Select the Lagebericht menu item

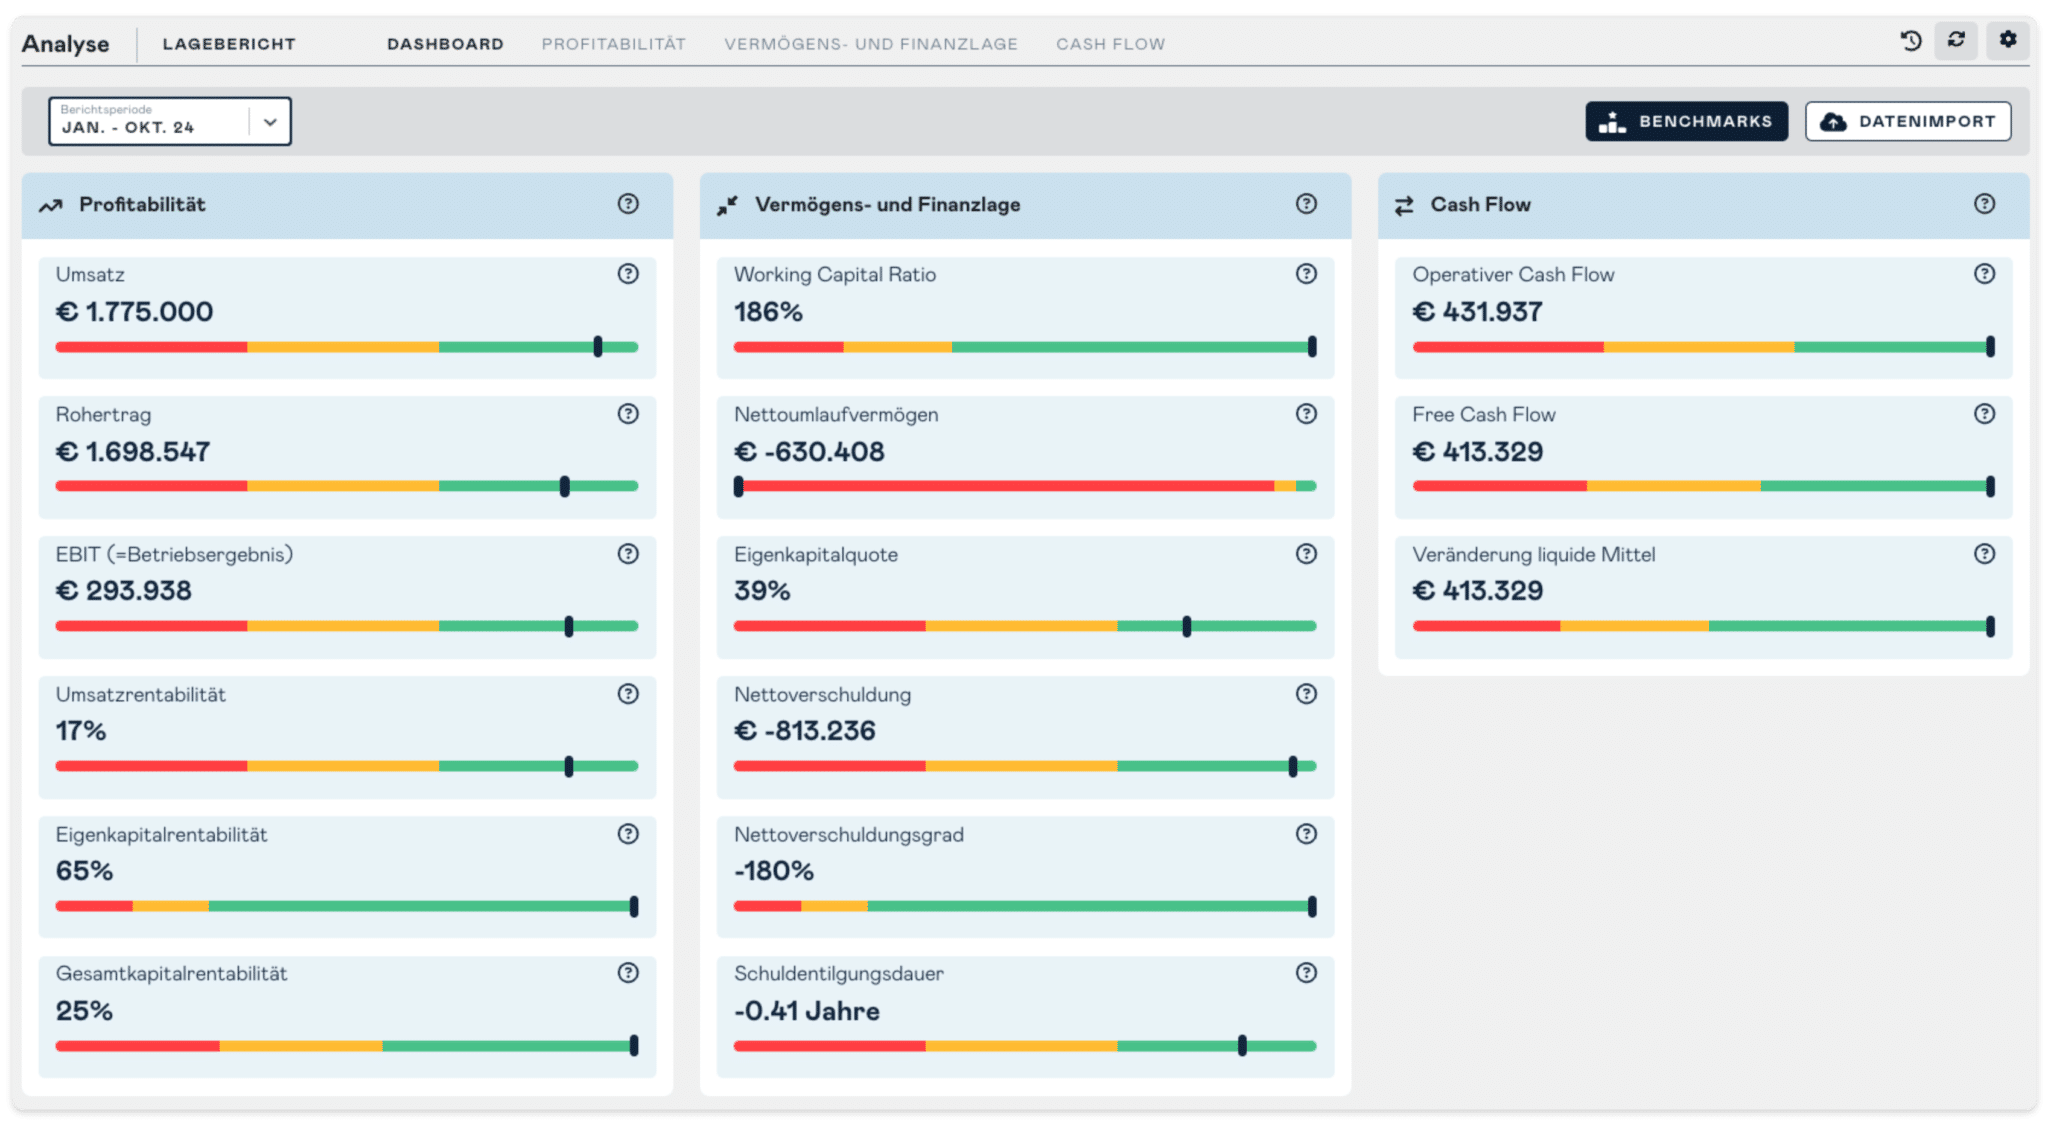coord(229,44)
